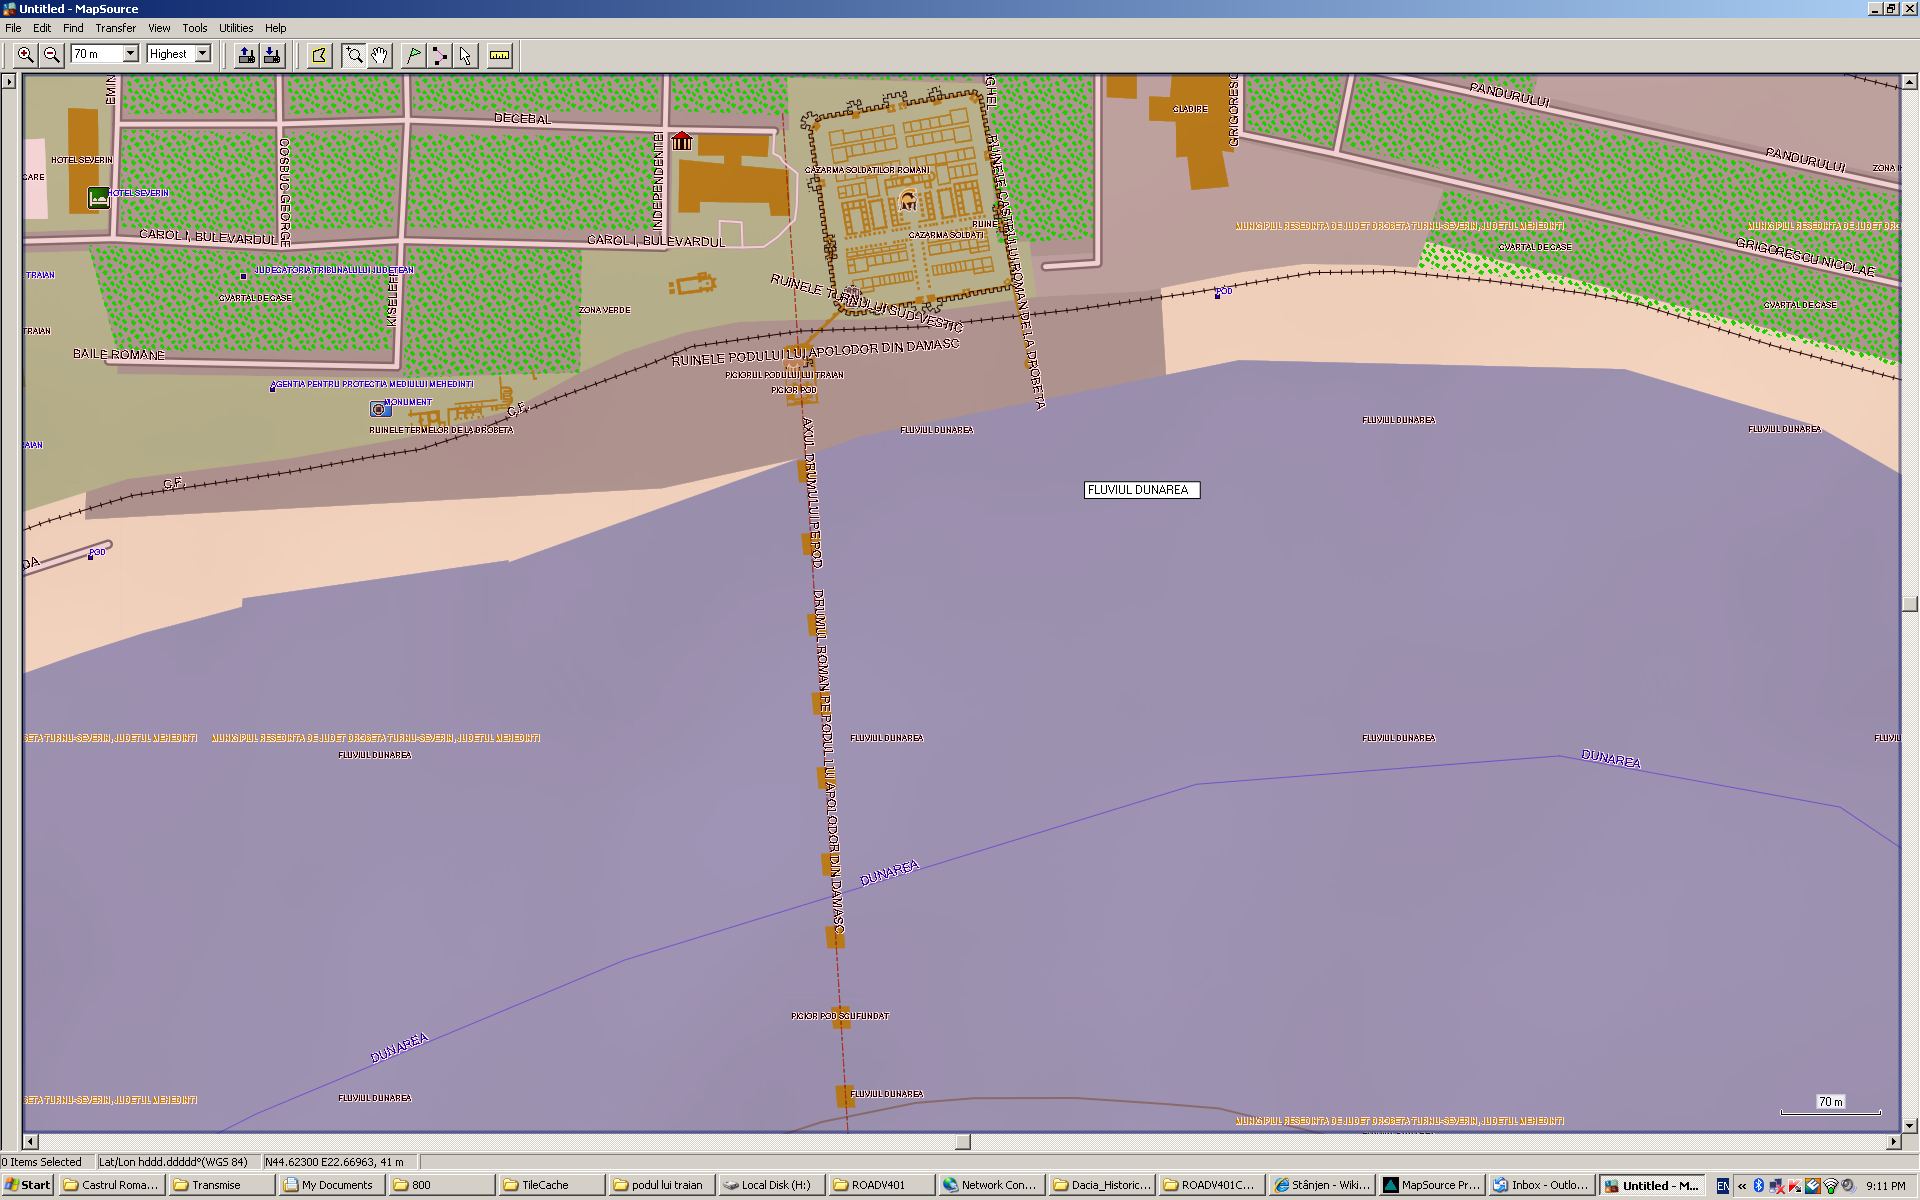The width and height of the screenshot is (1920, 1200).
Task: Switch to Stânjen - Wiki... browser taskbar item
Action: pos(1321,1185)
